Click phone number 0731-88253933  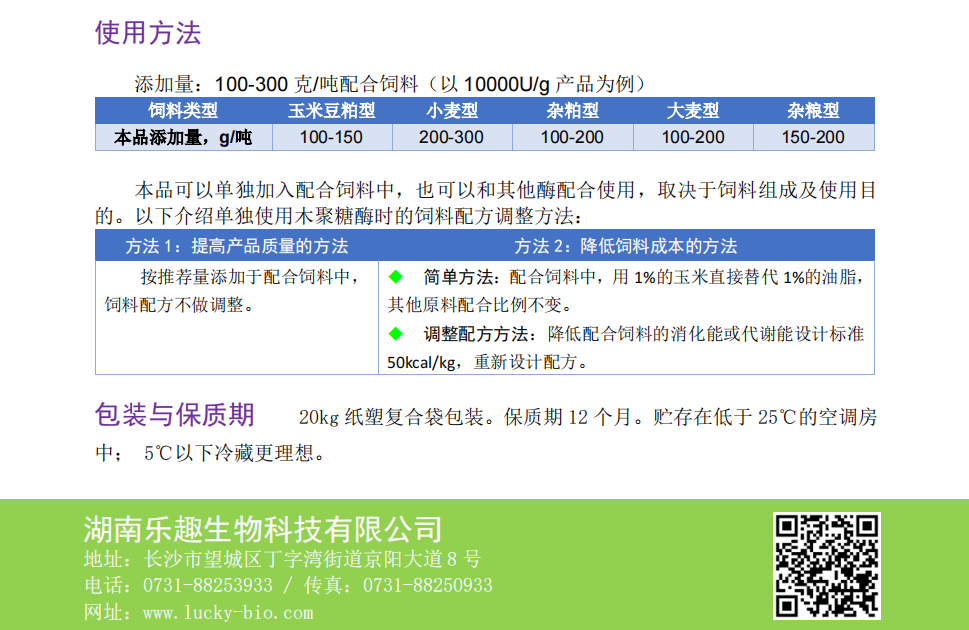(208, 585)
